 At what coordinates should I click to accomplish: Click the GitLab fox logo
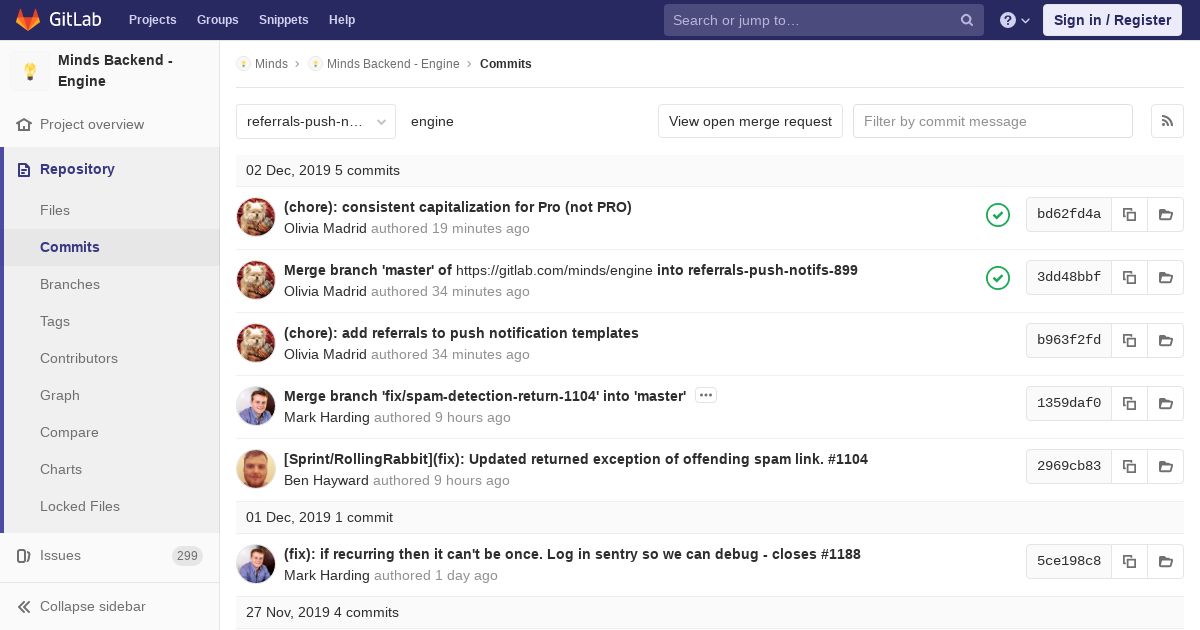click(28, 20)
